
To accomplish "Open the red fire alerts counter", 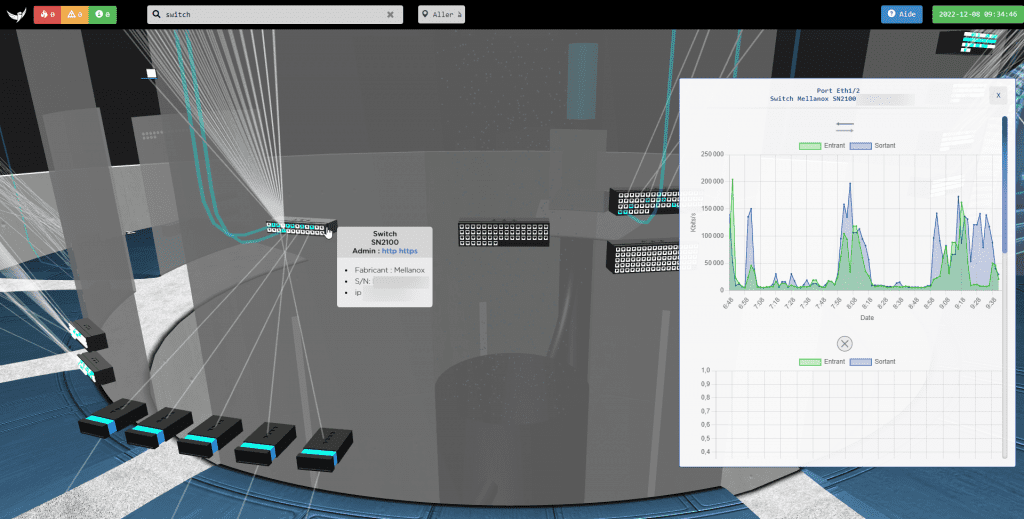I will (x=47, y=14).
